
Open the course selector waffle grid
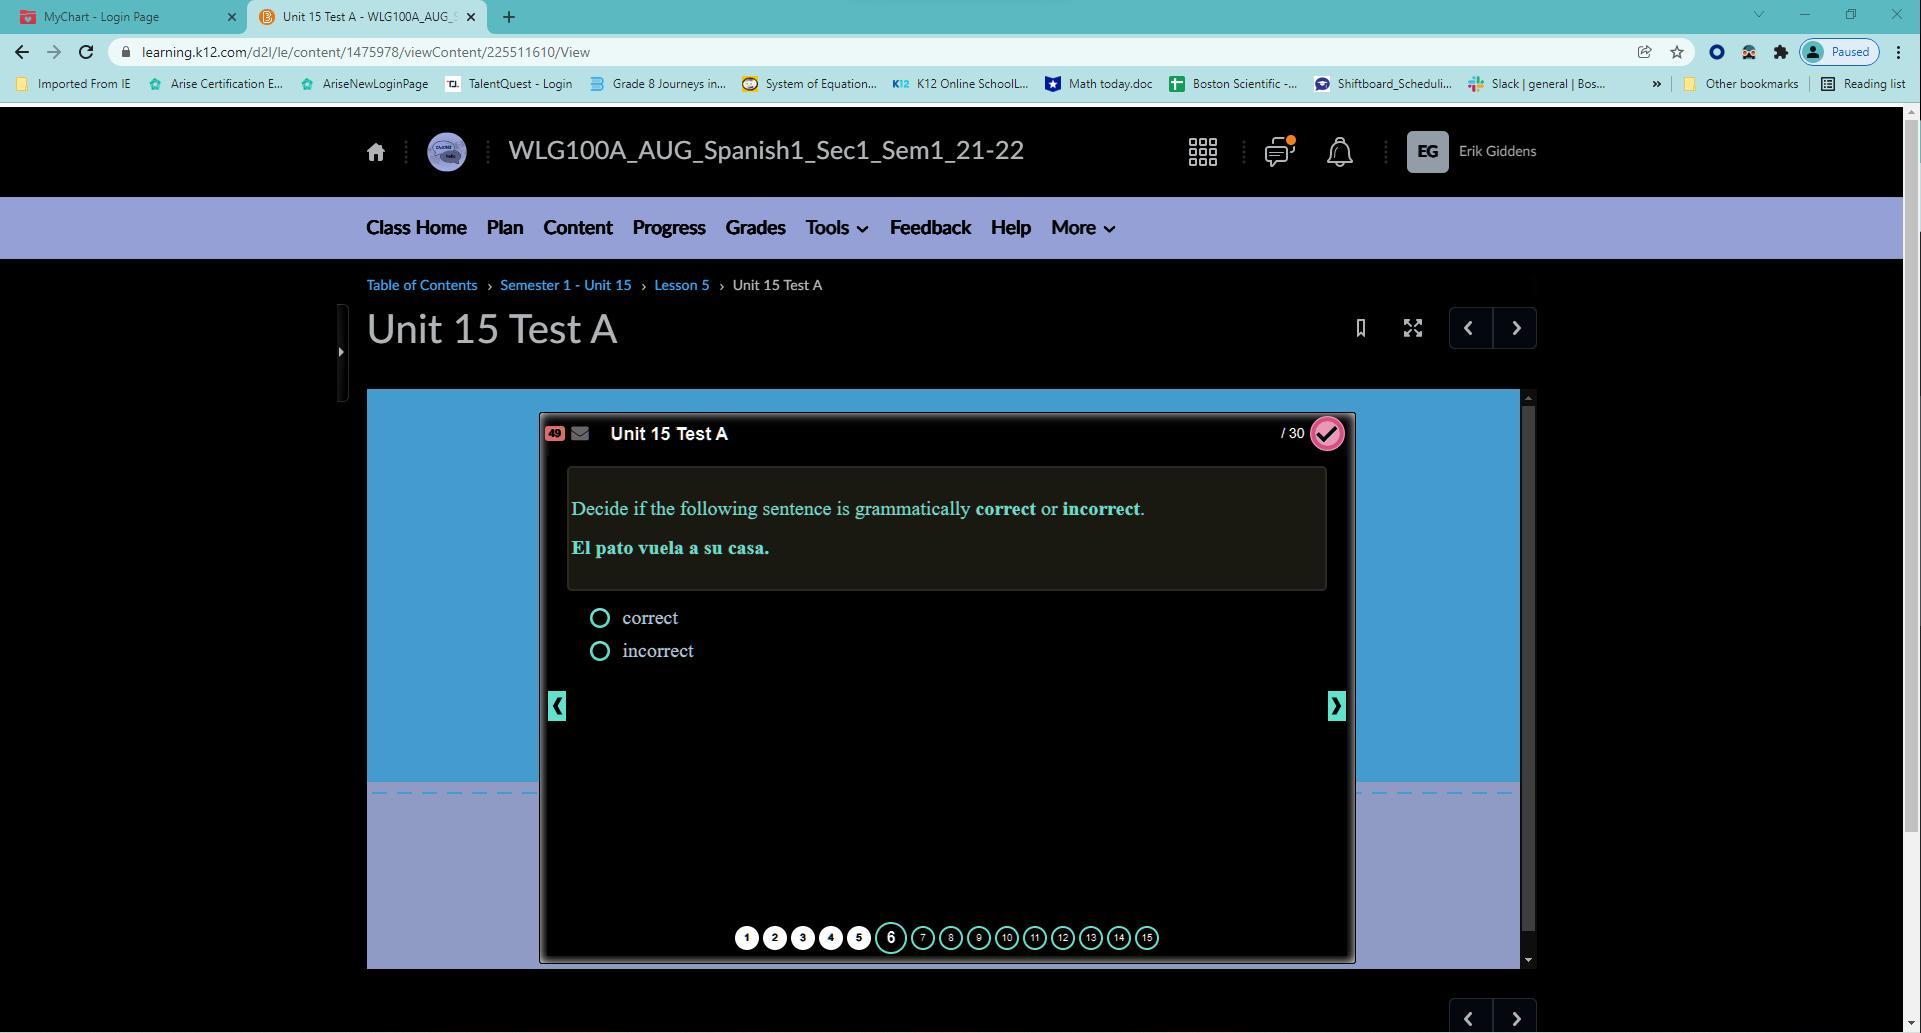1202,152
